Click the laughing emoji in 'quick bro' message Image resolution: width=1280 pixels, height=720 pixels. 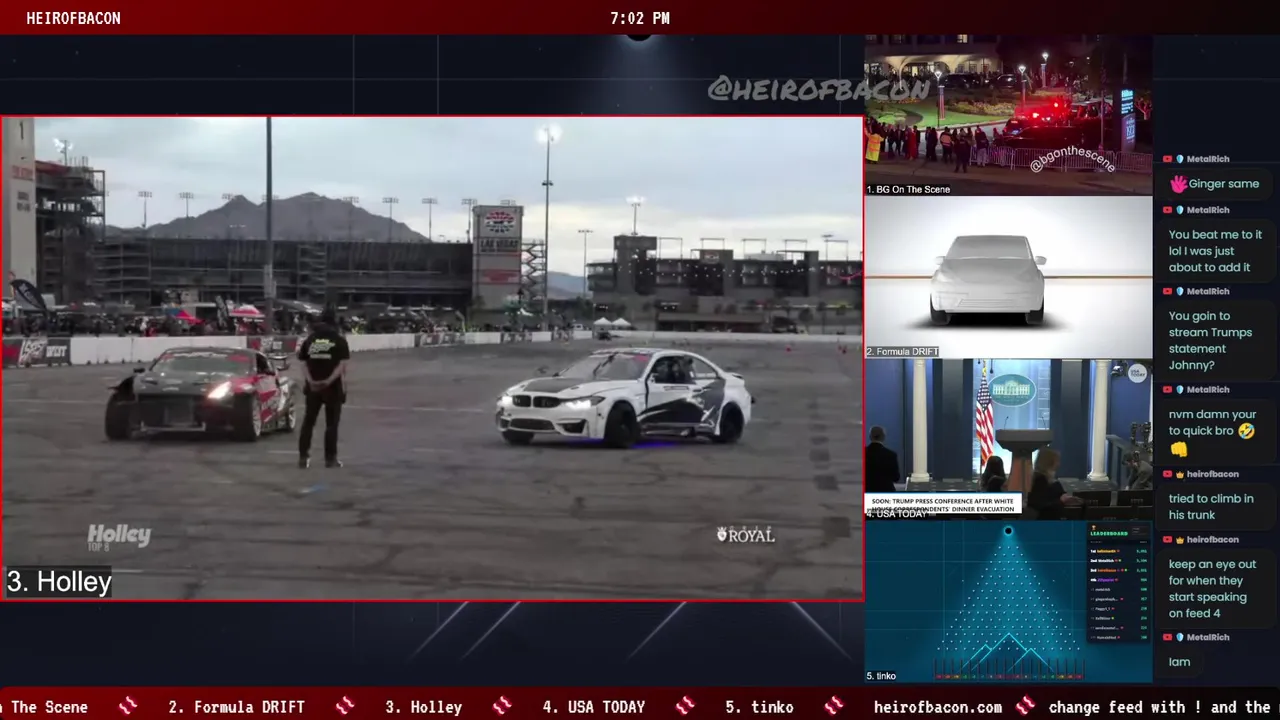1245,431
